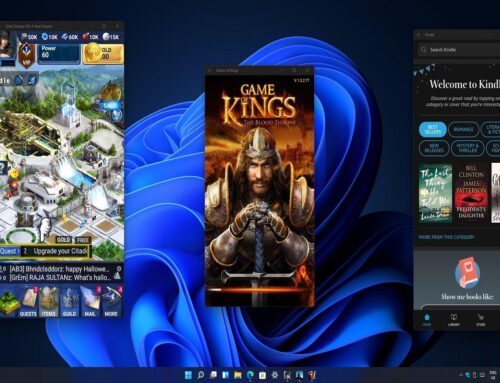
Task: Open The President's Daughter book cover
Action: (471, 193)
